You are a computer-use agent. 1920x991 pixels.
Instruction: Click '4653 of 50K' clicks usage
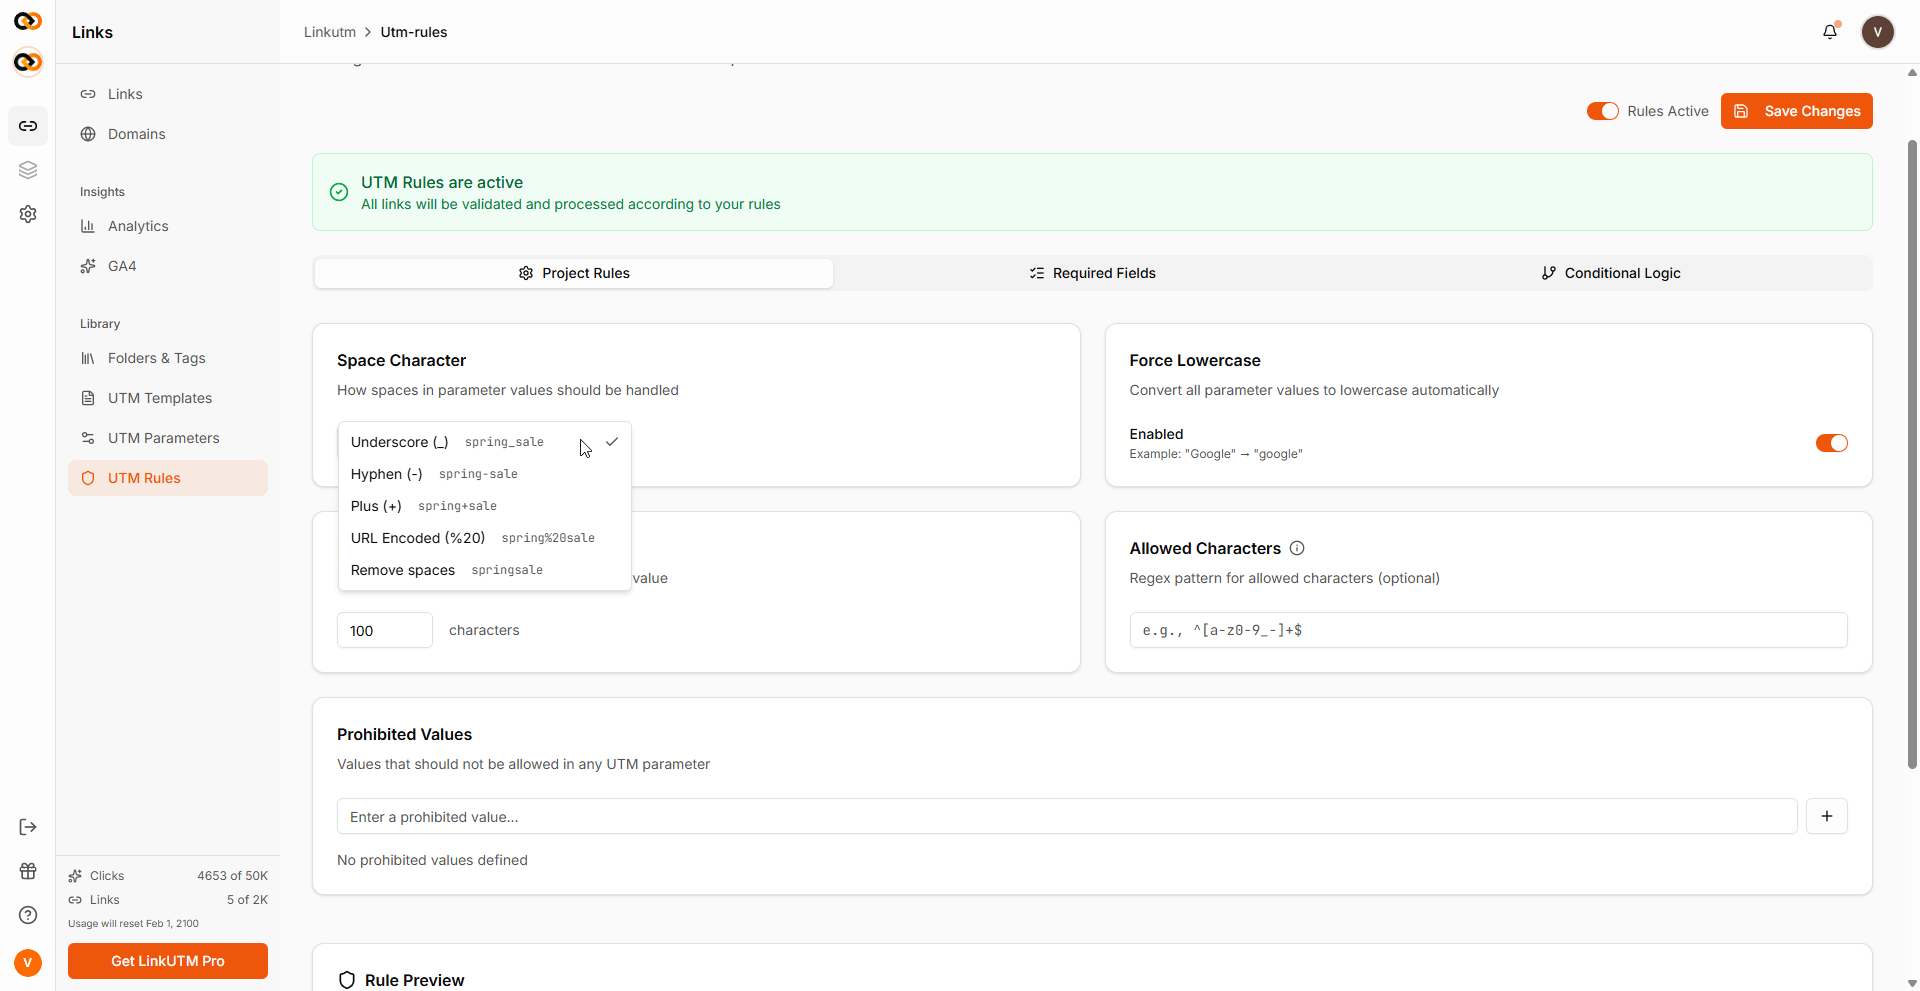(232, 876)
